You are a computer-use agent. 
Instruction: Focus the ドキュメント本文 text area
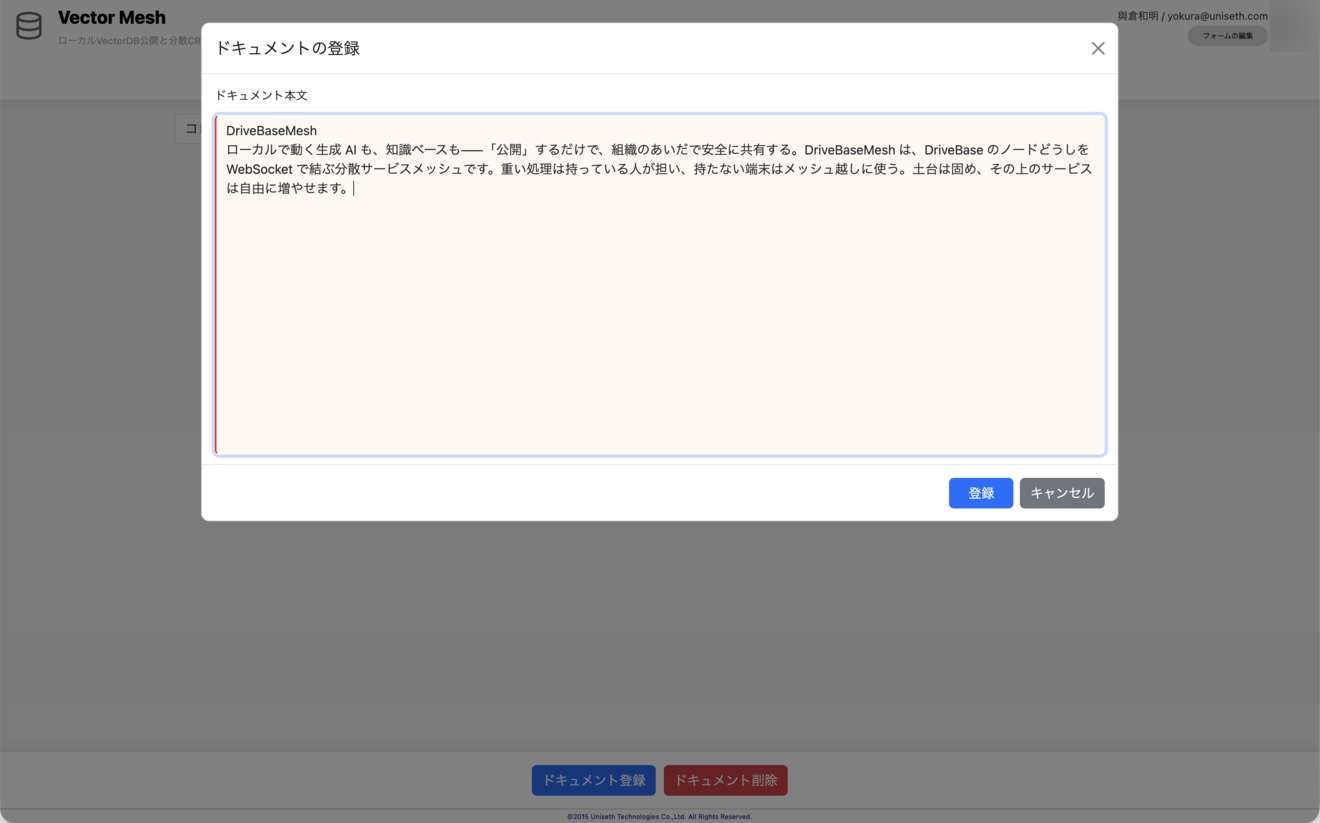coord(660,285)
